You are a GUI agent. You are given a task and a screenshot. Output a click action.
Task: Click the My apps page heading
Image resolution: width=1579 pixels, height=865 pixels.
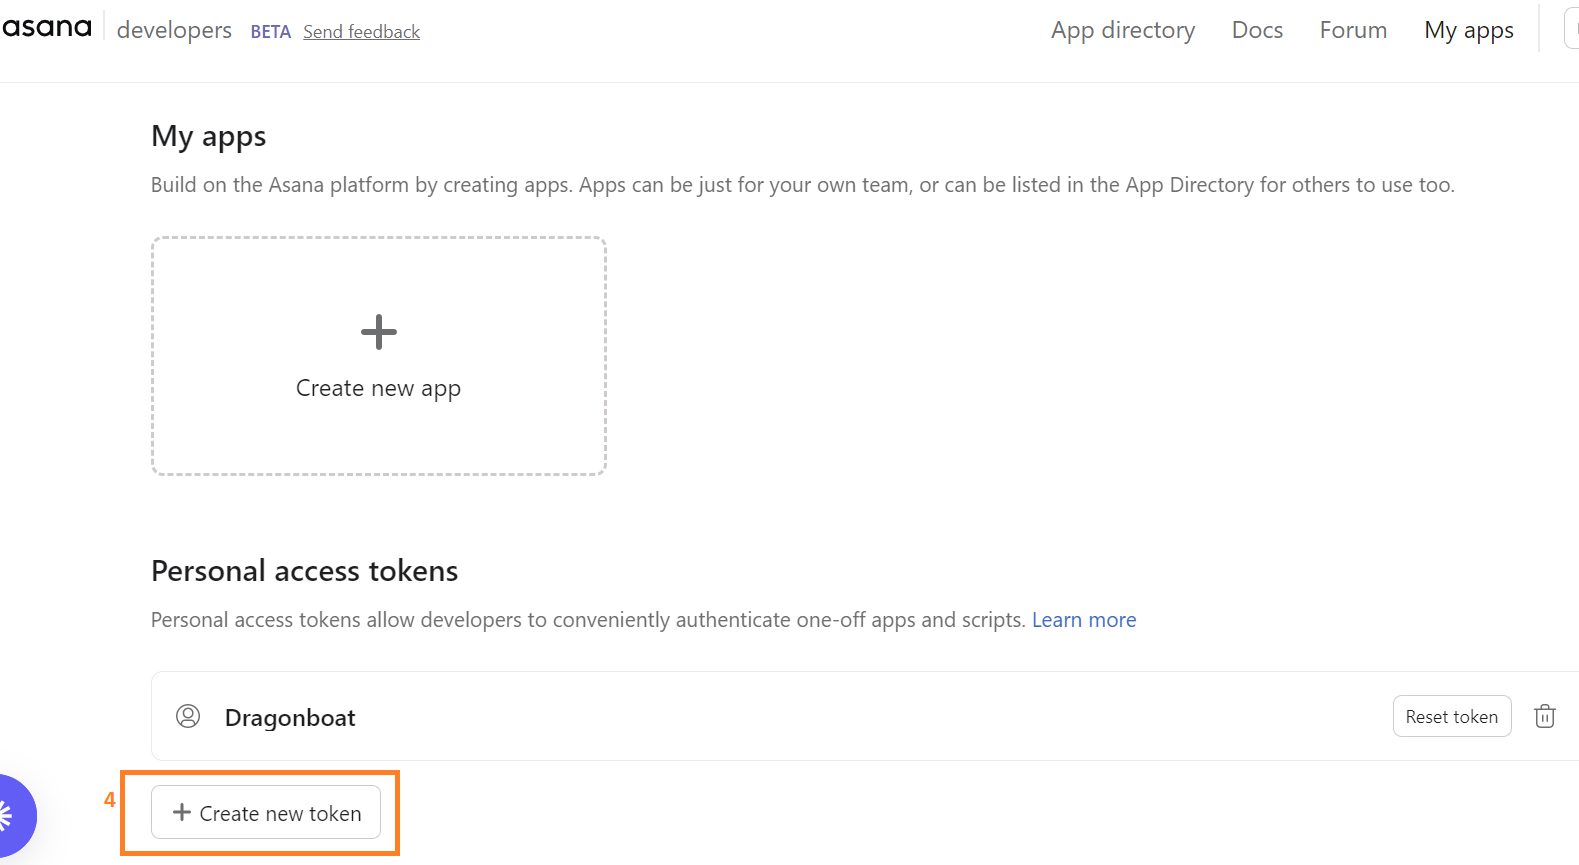point(209,136)
